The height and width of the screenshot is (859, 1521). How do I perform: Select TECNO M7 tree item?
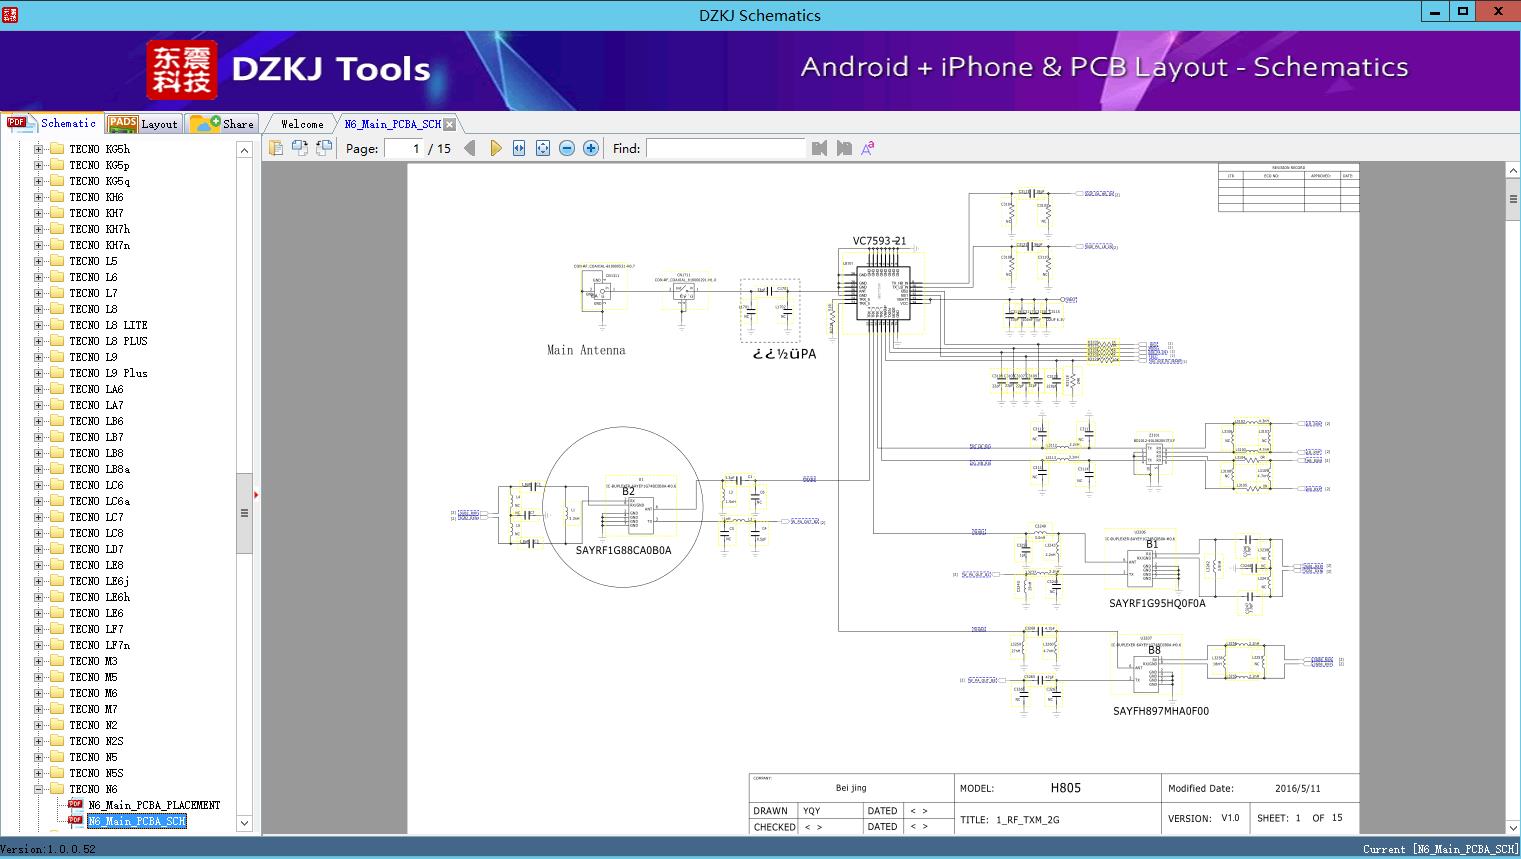pyautogui.click(x=93, y=709)
